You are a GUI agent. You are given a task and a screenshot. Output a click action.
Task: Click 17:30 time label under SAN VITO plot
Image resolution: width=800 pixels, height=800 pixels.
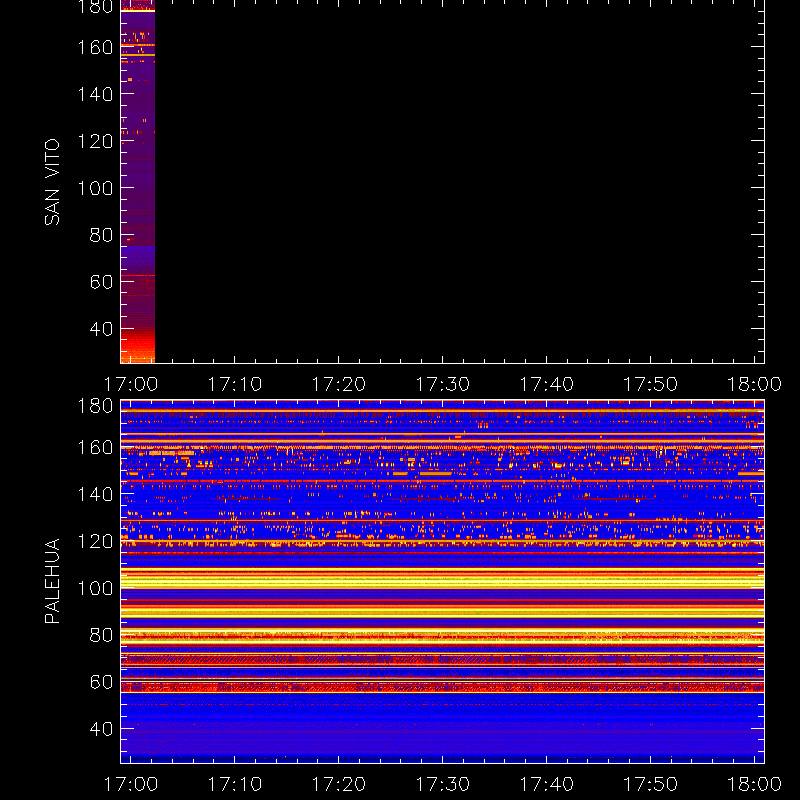click(x=443, y=384)
